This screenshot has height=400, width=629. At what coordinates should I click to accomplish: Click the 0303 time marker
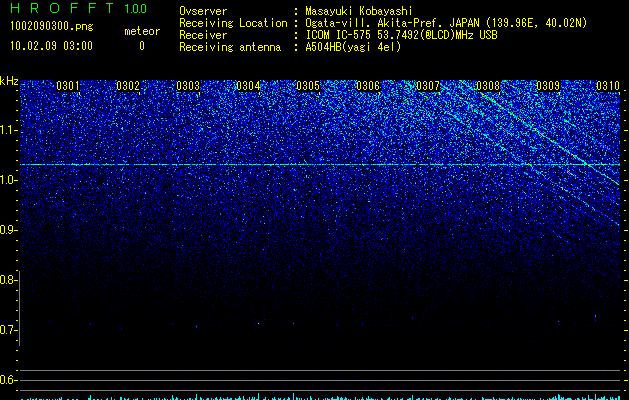point(188,86)
